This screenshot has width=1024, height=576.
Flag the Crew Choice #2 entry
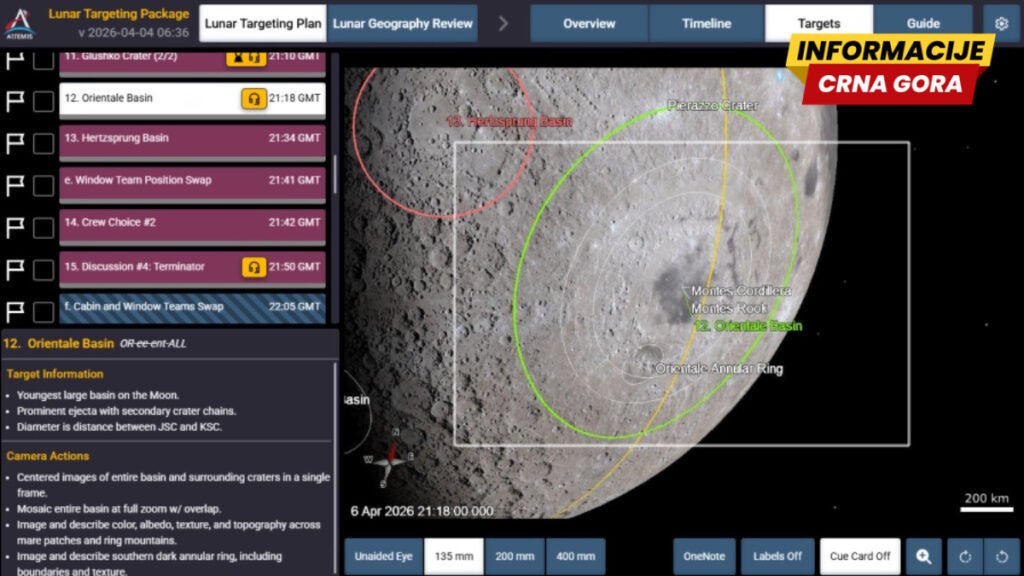(x=15, y=227)
